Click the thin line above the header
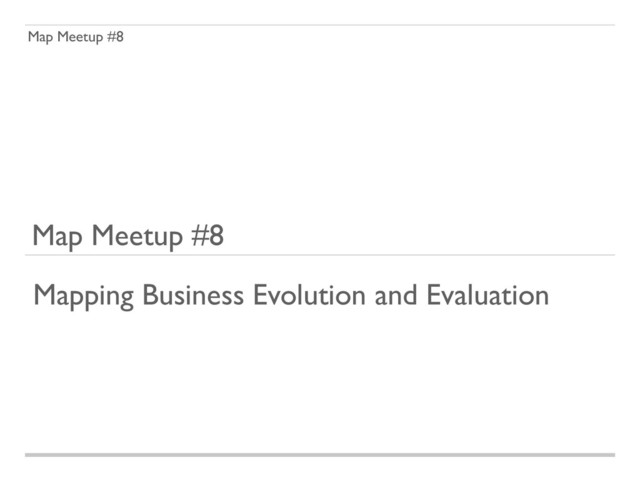The width and height of the screenshot is (640, 480). (x=320, y=25)
